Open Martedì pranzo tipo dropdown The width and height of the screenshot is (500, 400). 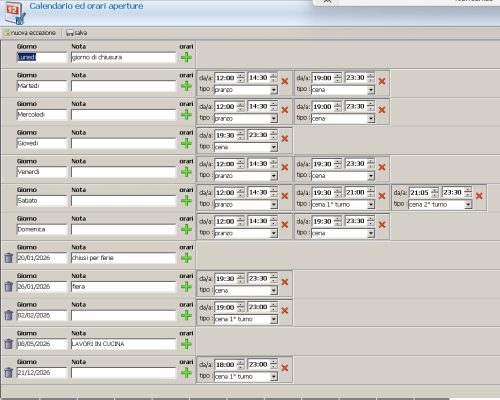click(274, 90)
